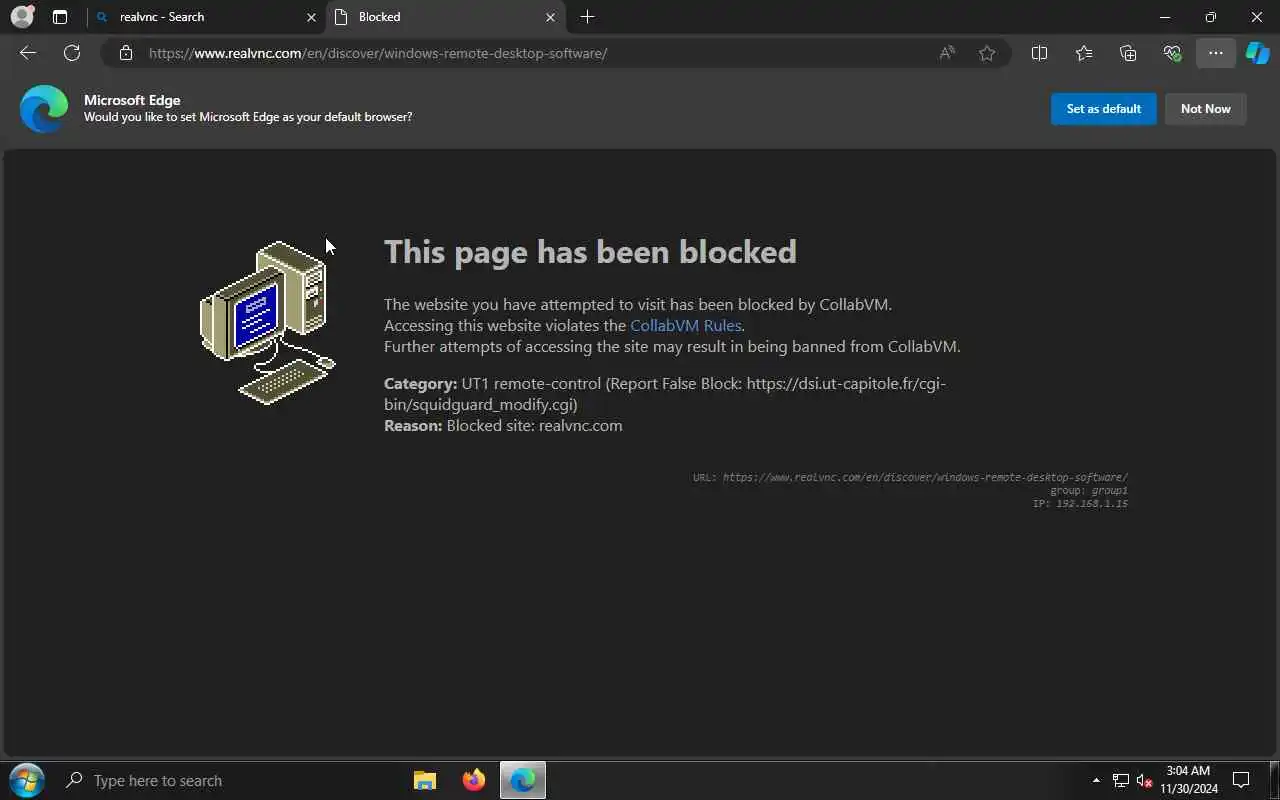Click the Category UT1 remote-control text
Image resolution: width=1280 pixels, height=800 pixels.
click(665, 394)
